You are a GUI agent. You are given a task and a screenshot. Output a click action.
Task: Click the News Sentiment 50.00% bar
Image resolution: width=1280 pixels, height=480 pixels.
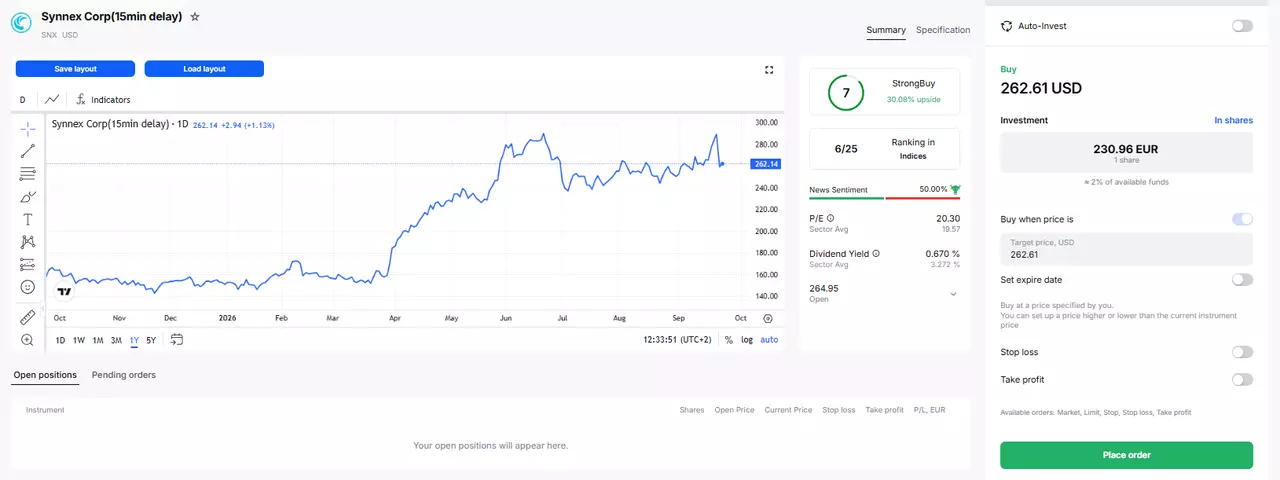884,198
